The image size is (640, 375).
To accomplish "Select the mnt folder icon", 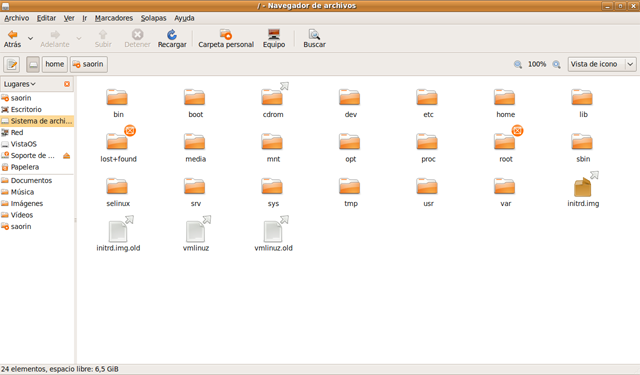I will pos(272,142).
